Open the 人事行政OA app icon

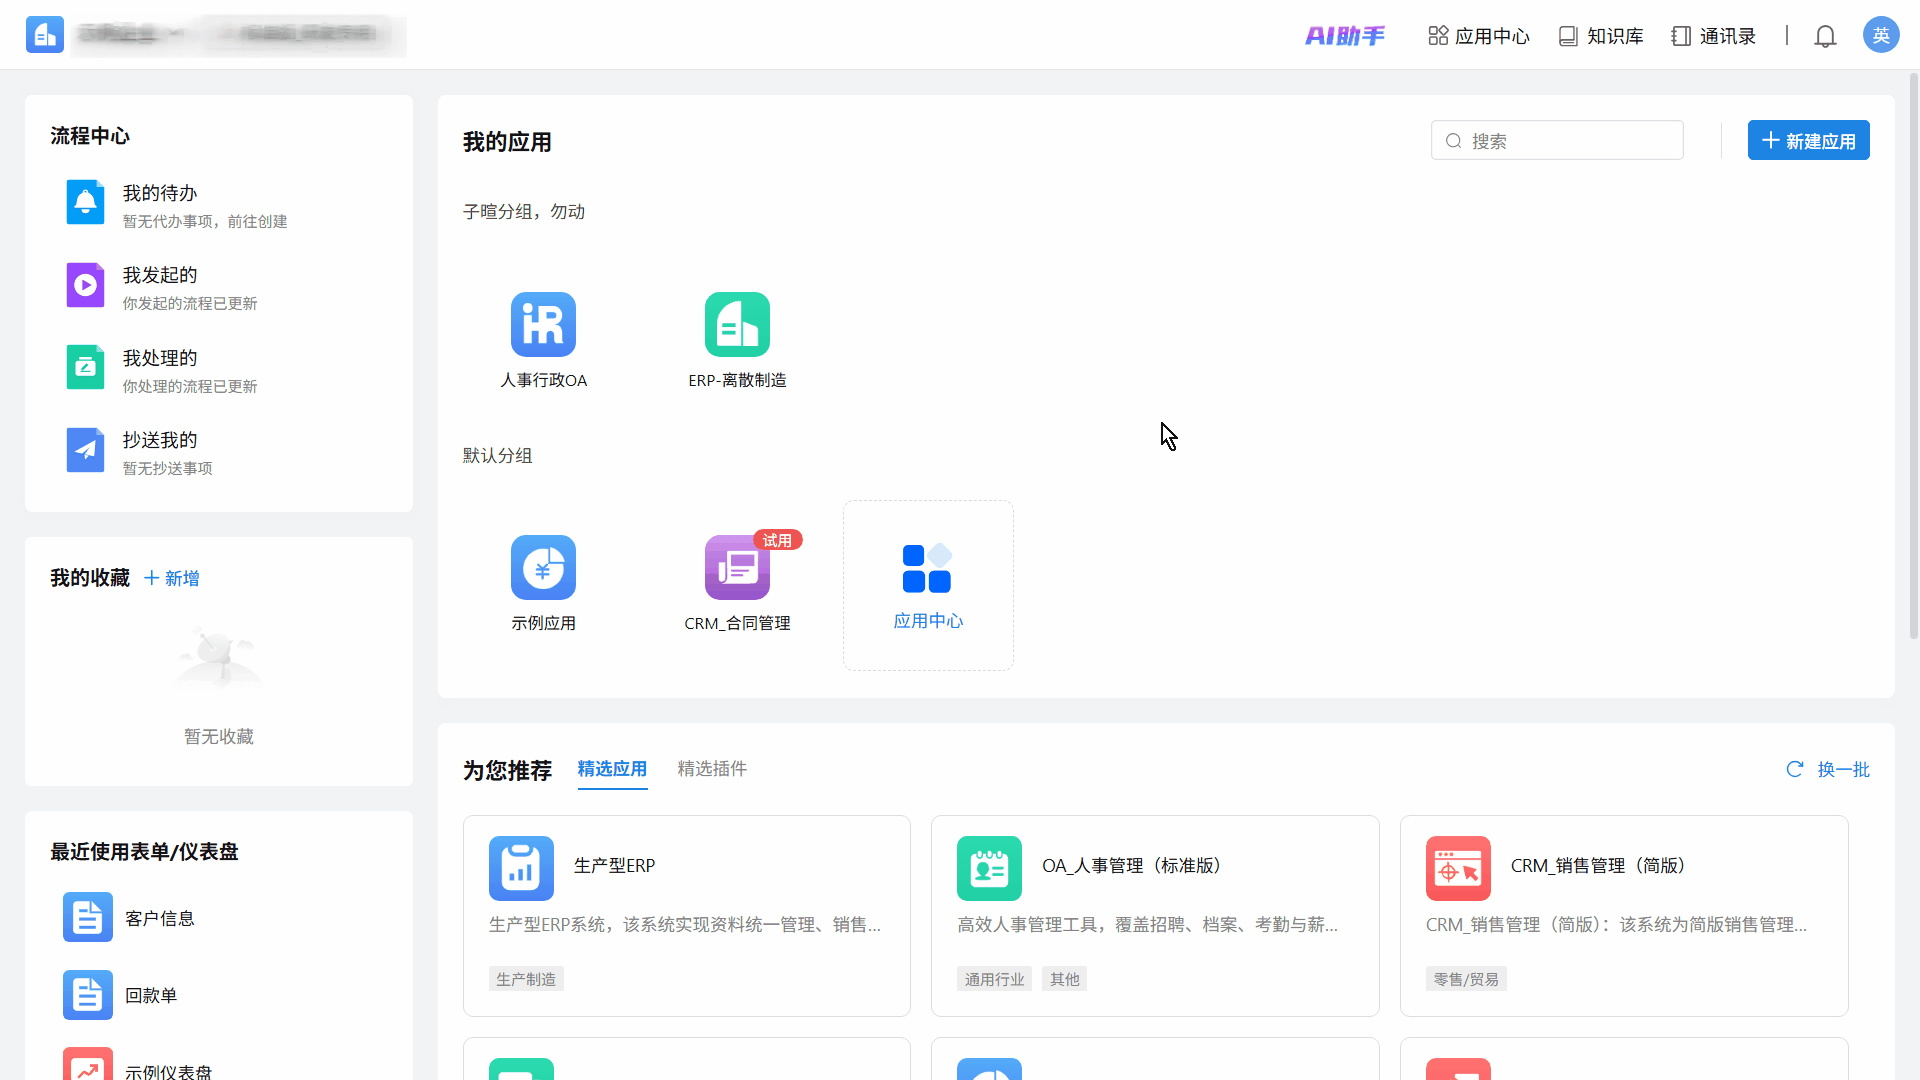click(543, 324)
